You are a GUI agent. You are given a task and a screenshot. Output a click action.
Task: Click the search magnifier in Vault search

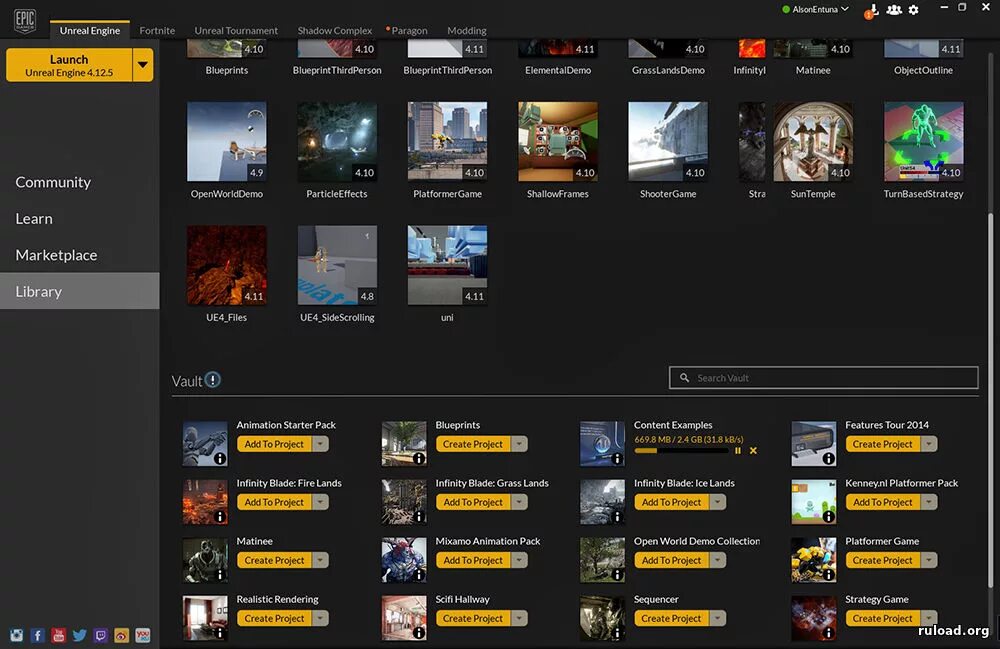coord(684,377)
